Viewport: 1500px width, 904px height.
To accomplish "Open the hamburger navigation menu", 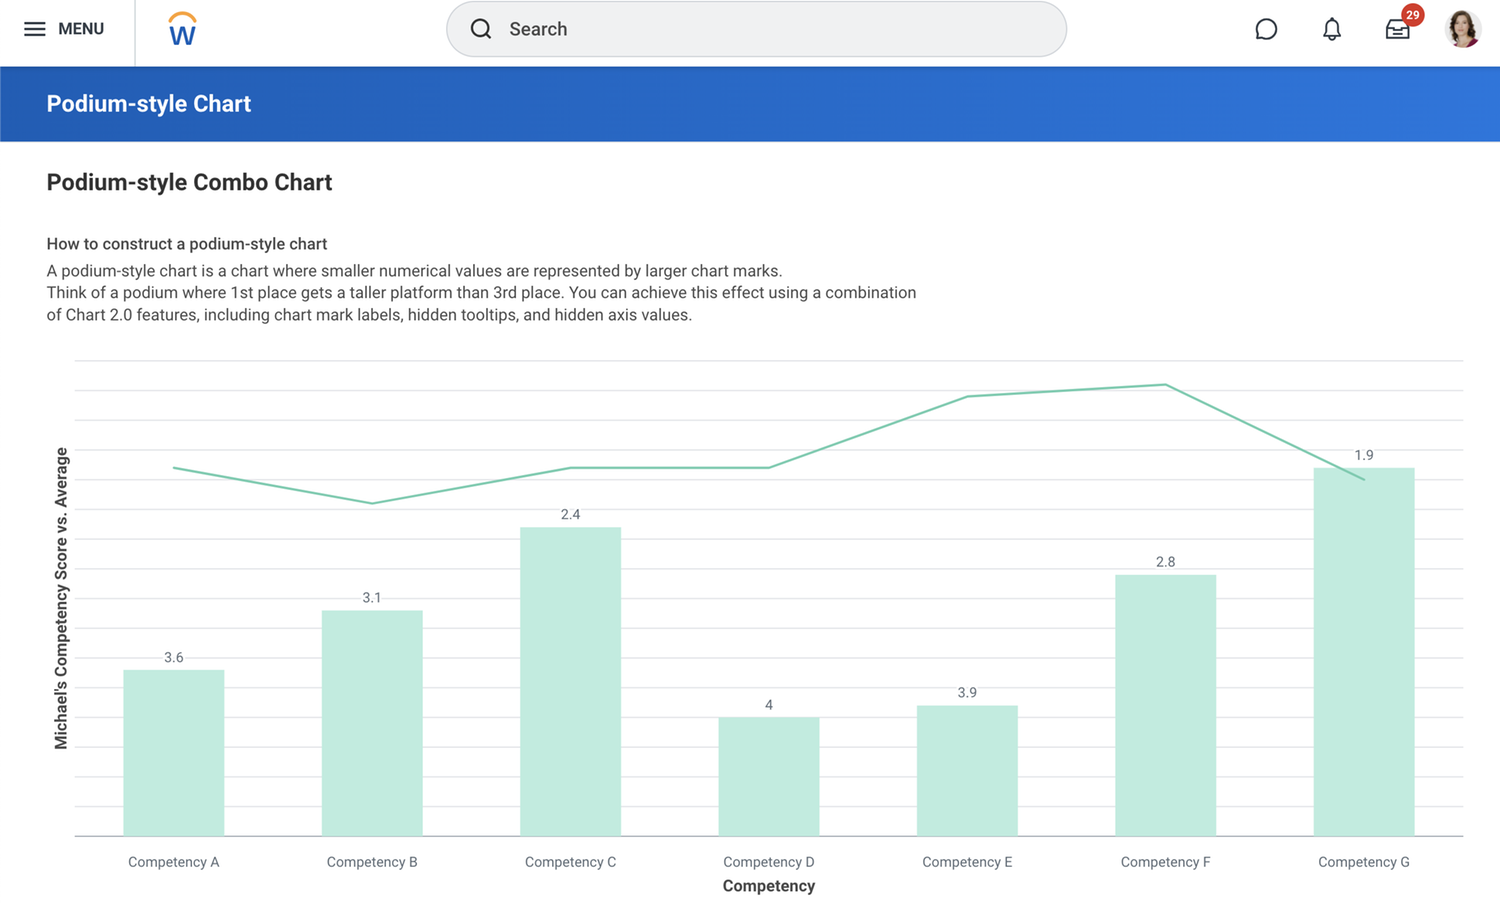I will coord(35,29).
